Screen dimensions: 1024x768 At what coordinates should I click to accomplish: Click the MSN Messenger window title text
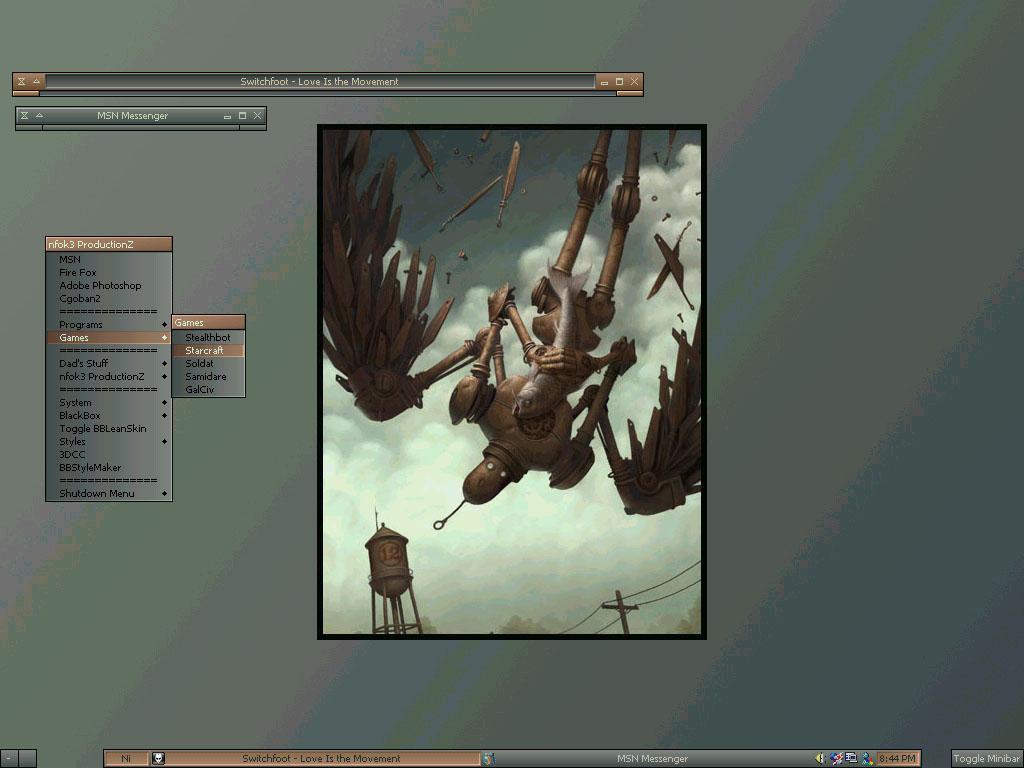[133, 116]
